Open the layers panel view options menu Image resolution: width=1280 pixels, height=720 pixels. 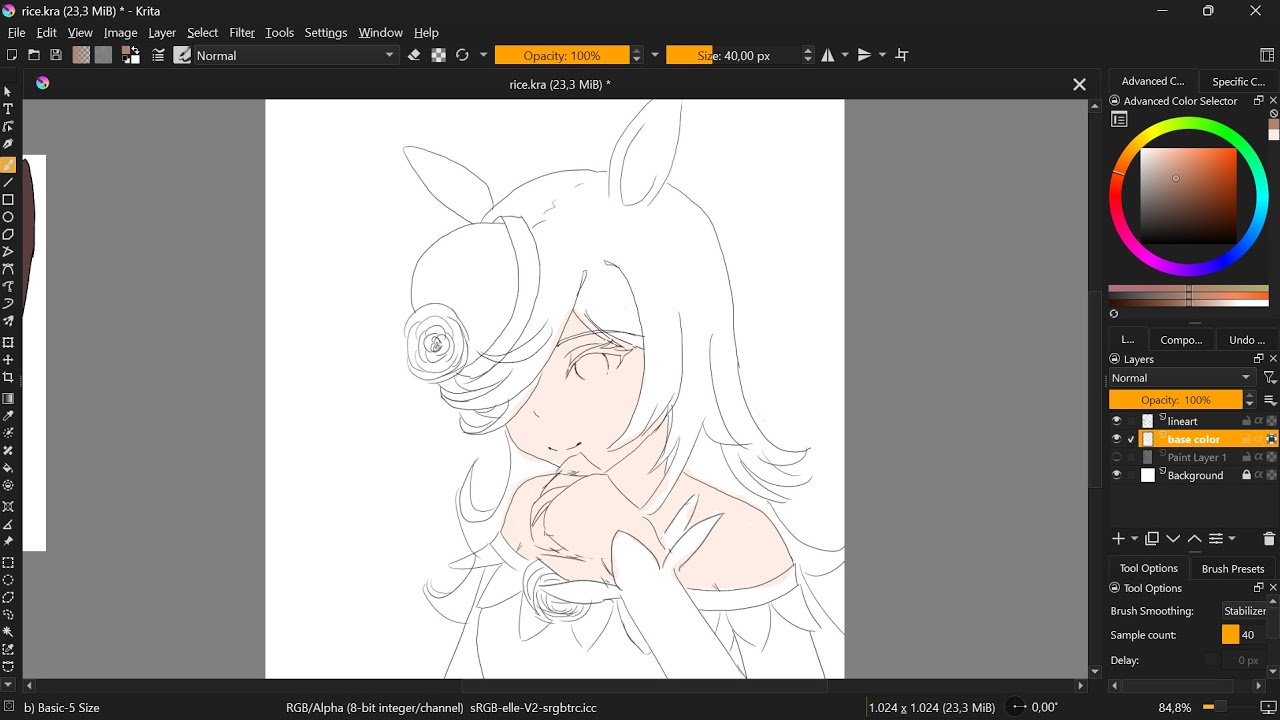click(x=1270, y=400)
